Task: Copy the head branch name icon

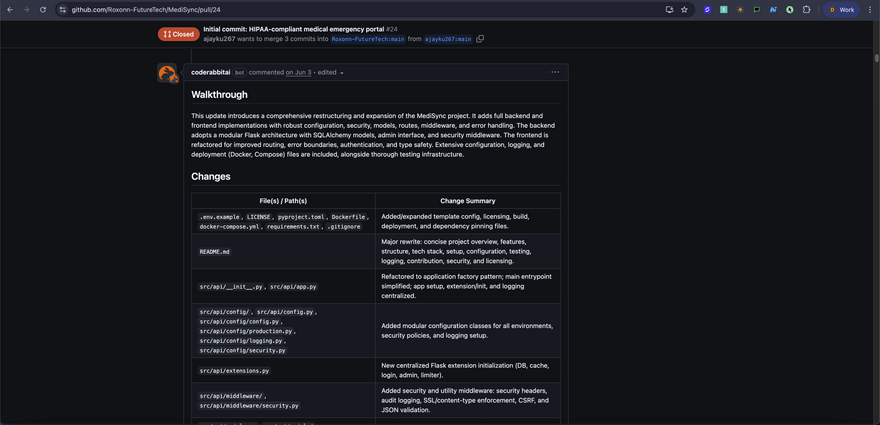Action: [x=480, y=39]
